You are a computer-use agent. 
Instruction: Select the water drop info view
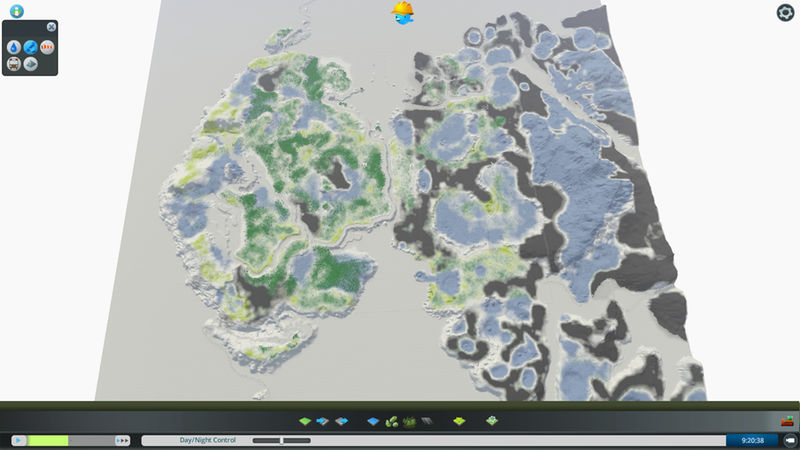tap(14, 47)
